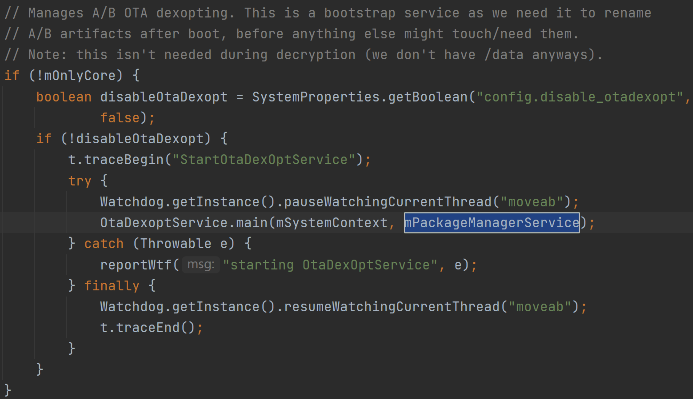The width and height of the screenshot is (693, 399).
Task: Click "starting OtaDexOptService" string
Action: 330,265
